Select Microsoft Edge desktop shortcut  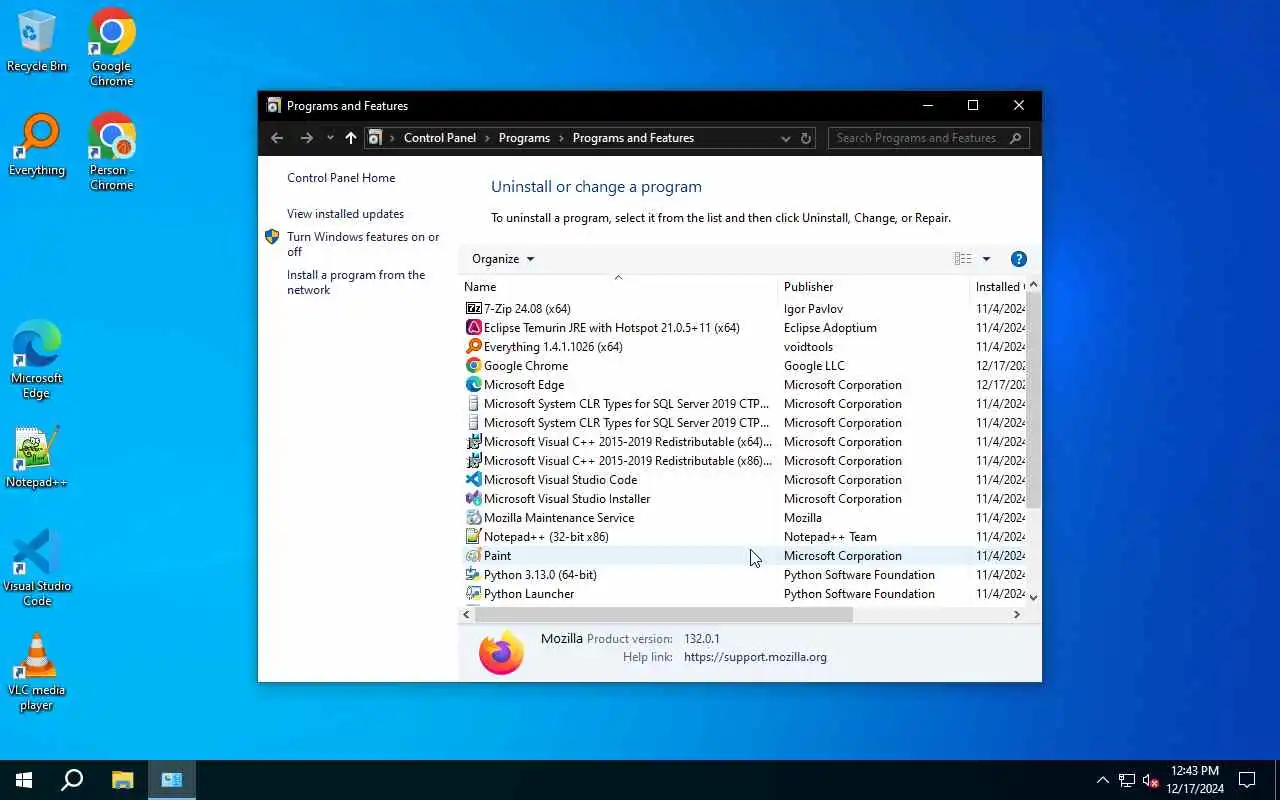(x=37, y=360)
